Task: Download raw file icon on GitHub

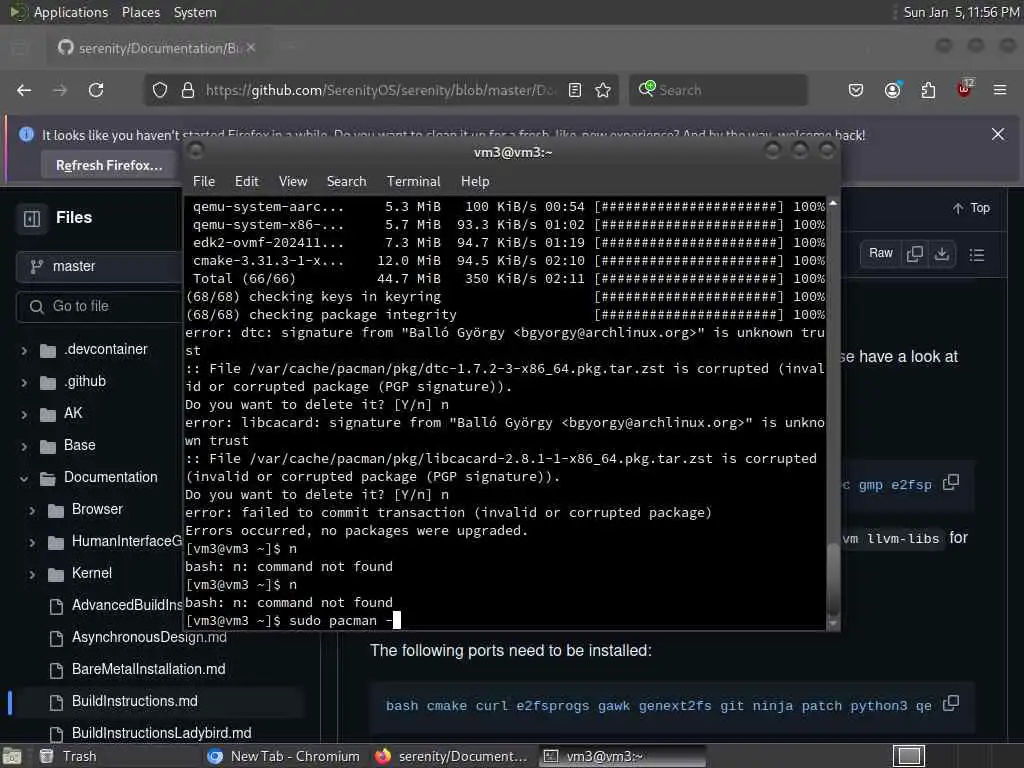Action: [x=942, y=253]
